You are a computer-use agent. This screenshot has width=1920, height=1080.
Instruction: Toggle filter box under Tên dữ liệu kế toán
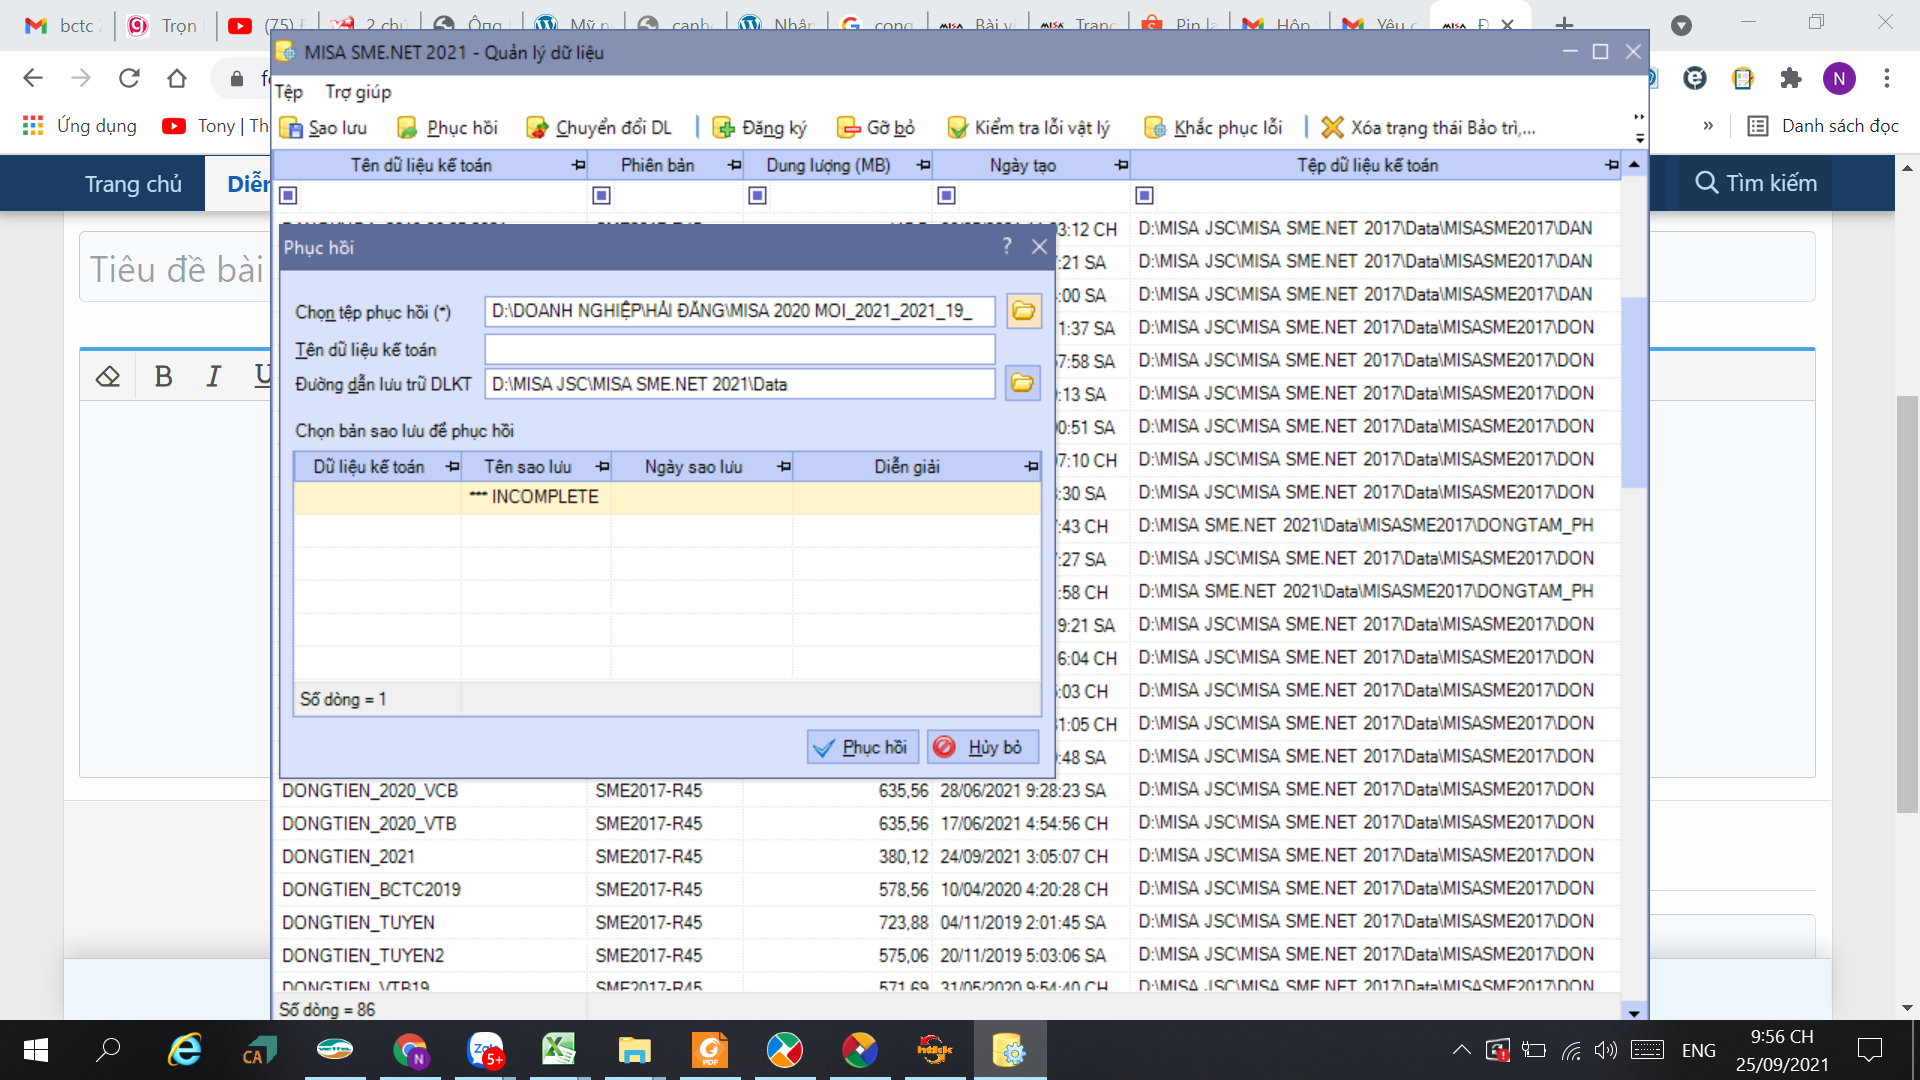coord(288,195)
